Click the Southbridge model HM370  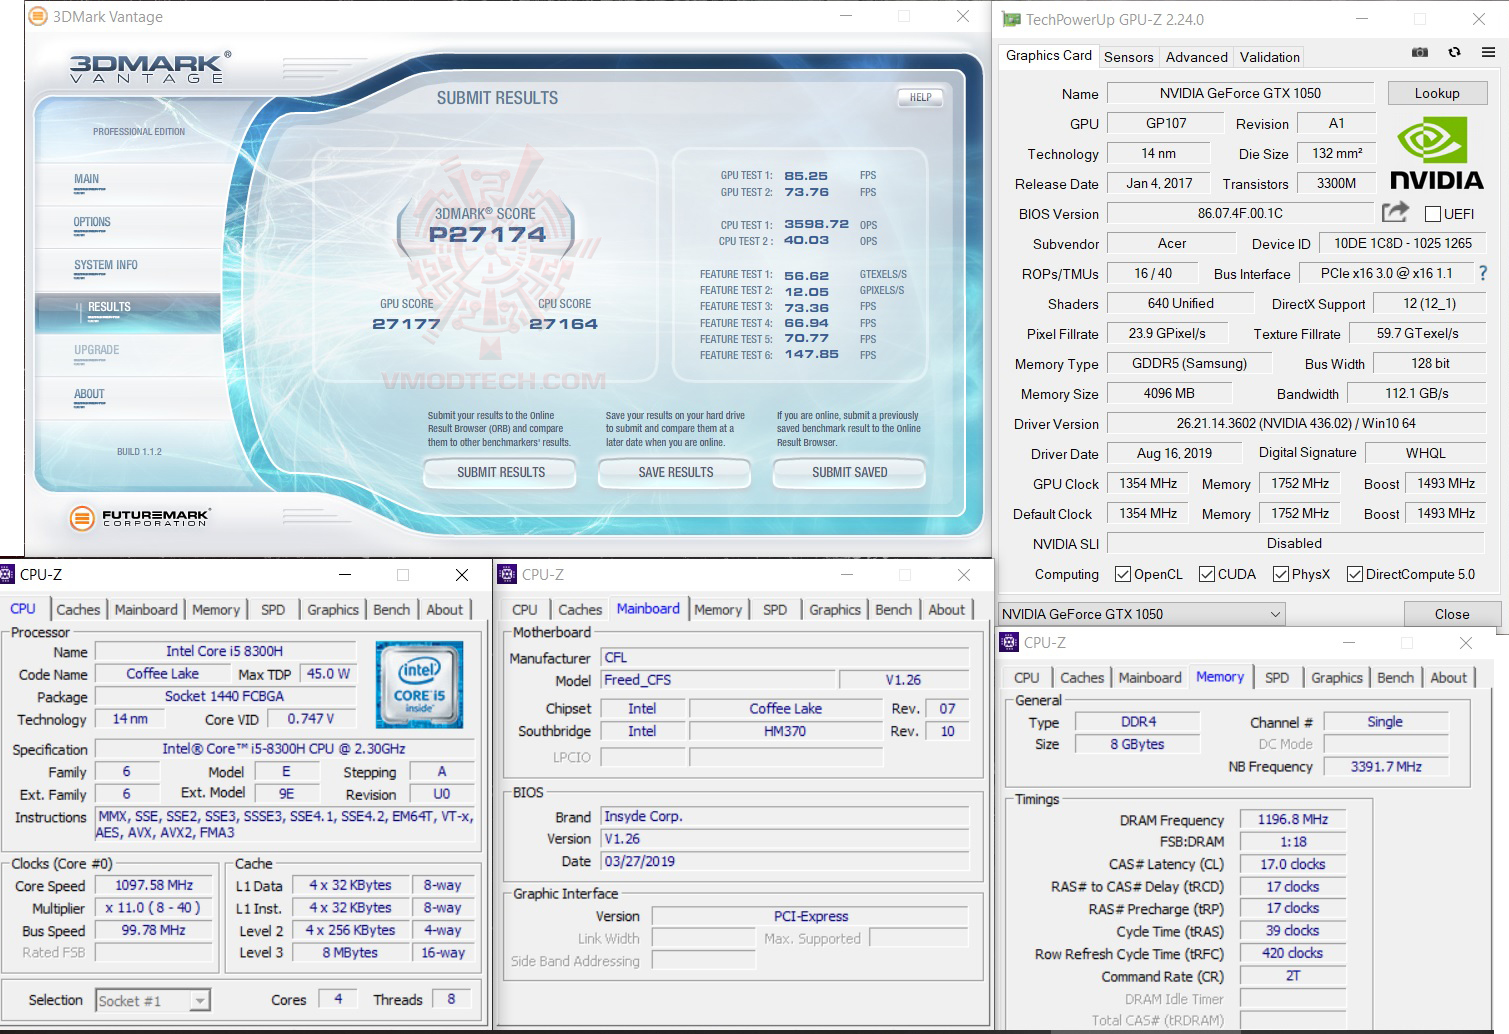[785, 731]
